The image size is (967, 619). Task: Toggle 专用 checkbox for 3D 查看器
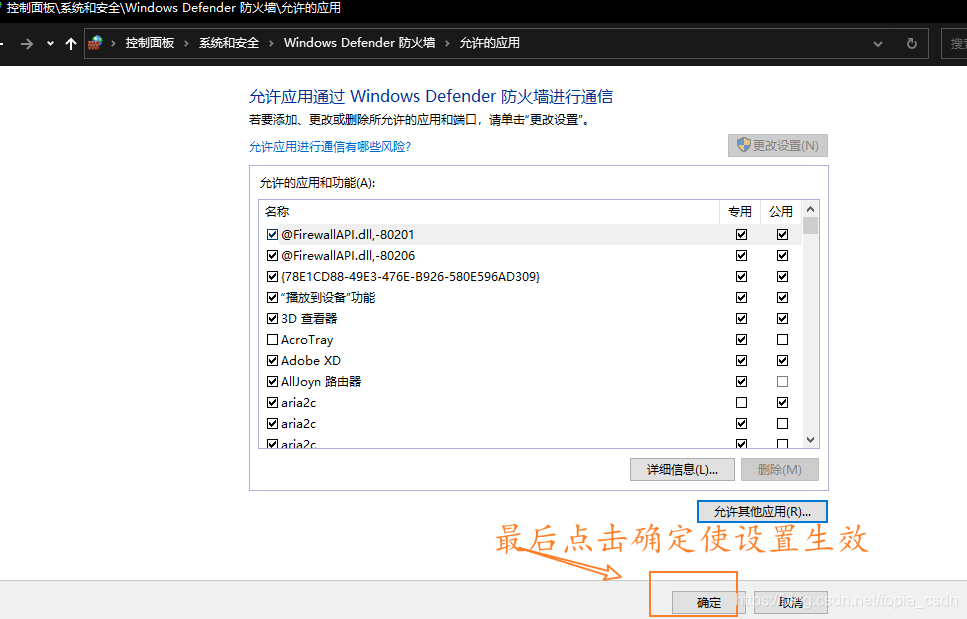[741, 318]
